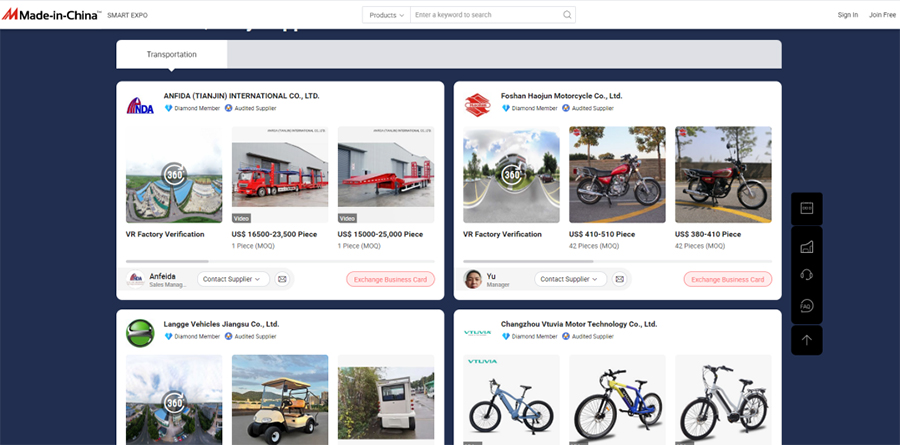Exchange Business Card with ANFIDA
The width and height of the screenshot is (900, 445).
point(390,279)
